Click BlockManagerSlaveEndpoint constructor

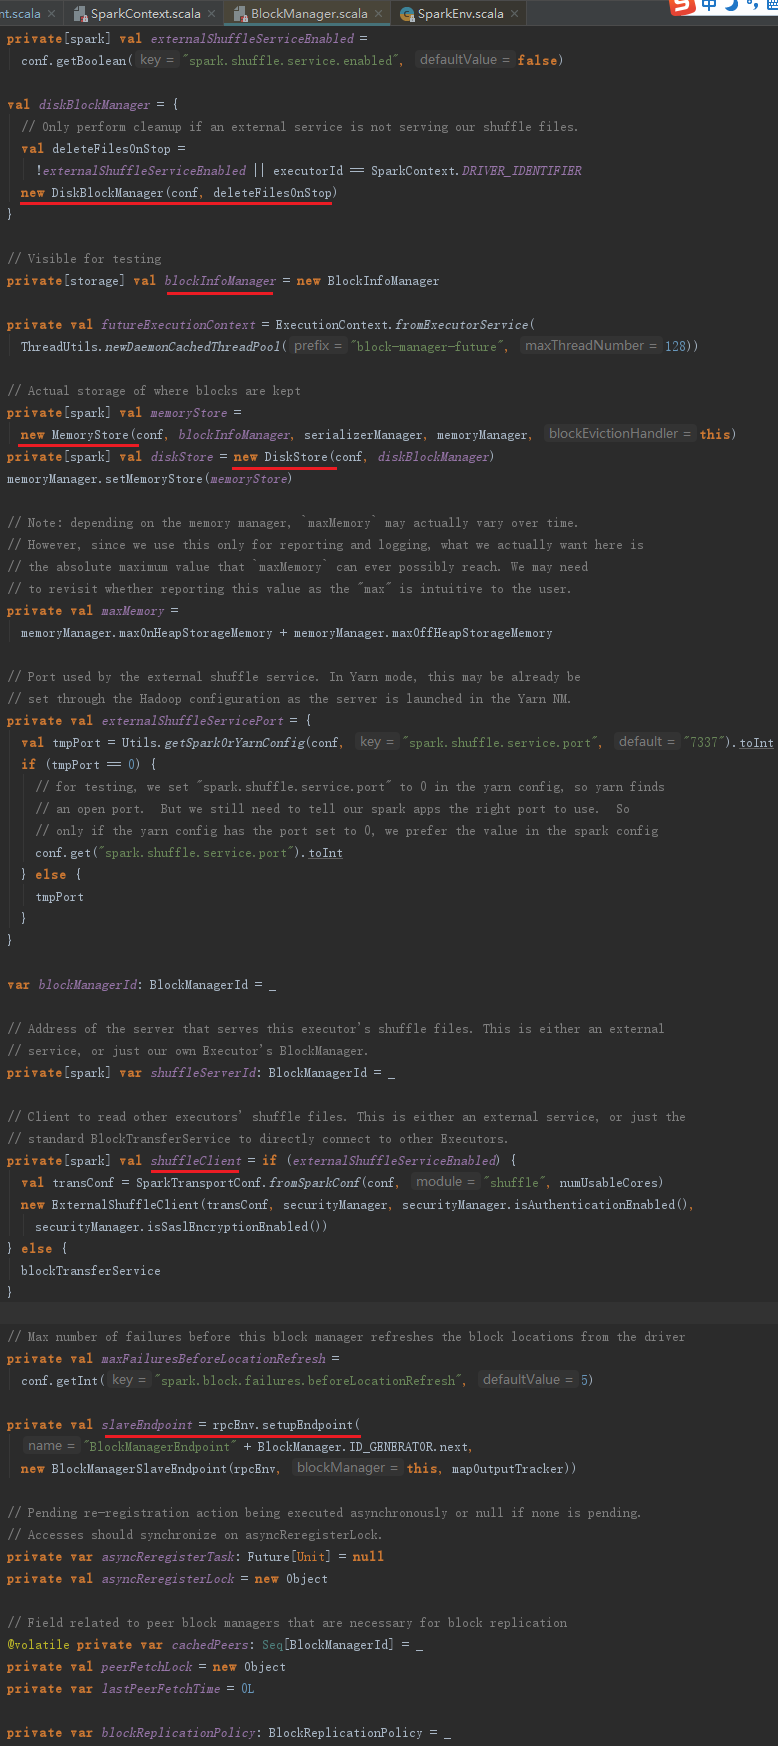click(x=139, y=1469)
